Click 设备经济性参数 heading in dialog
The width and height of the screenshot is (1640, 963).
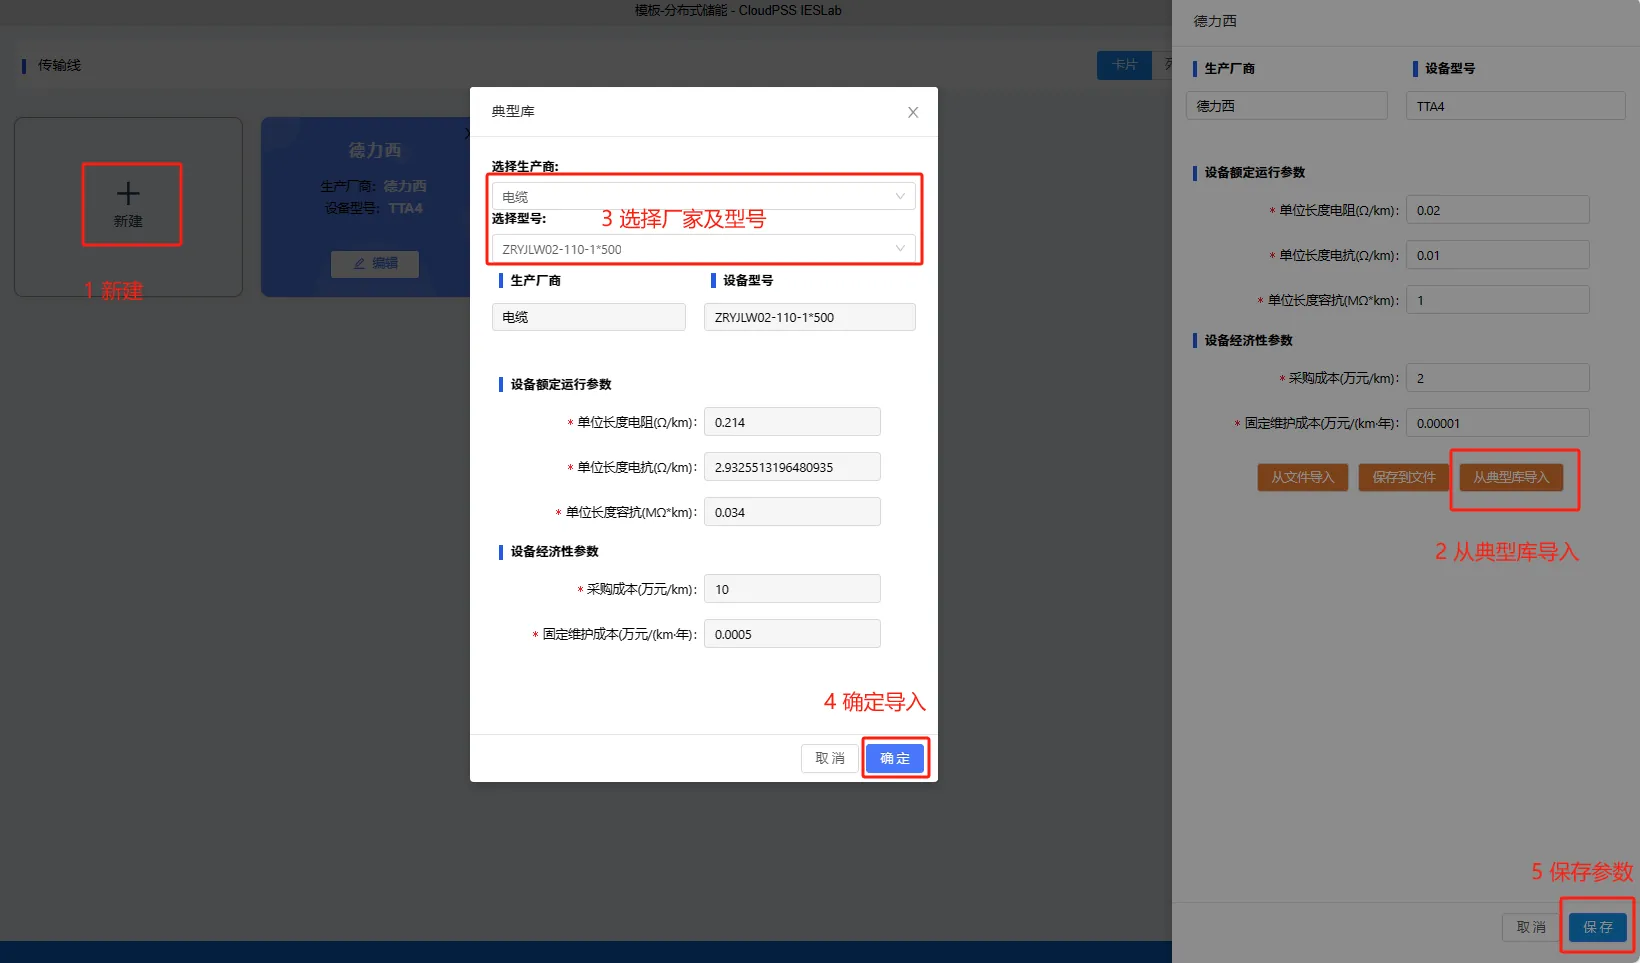tap(555, 551)
